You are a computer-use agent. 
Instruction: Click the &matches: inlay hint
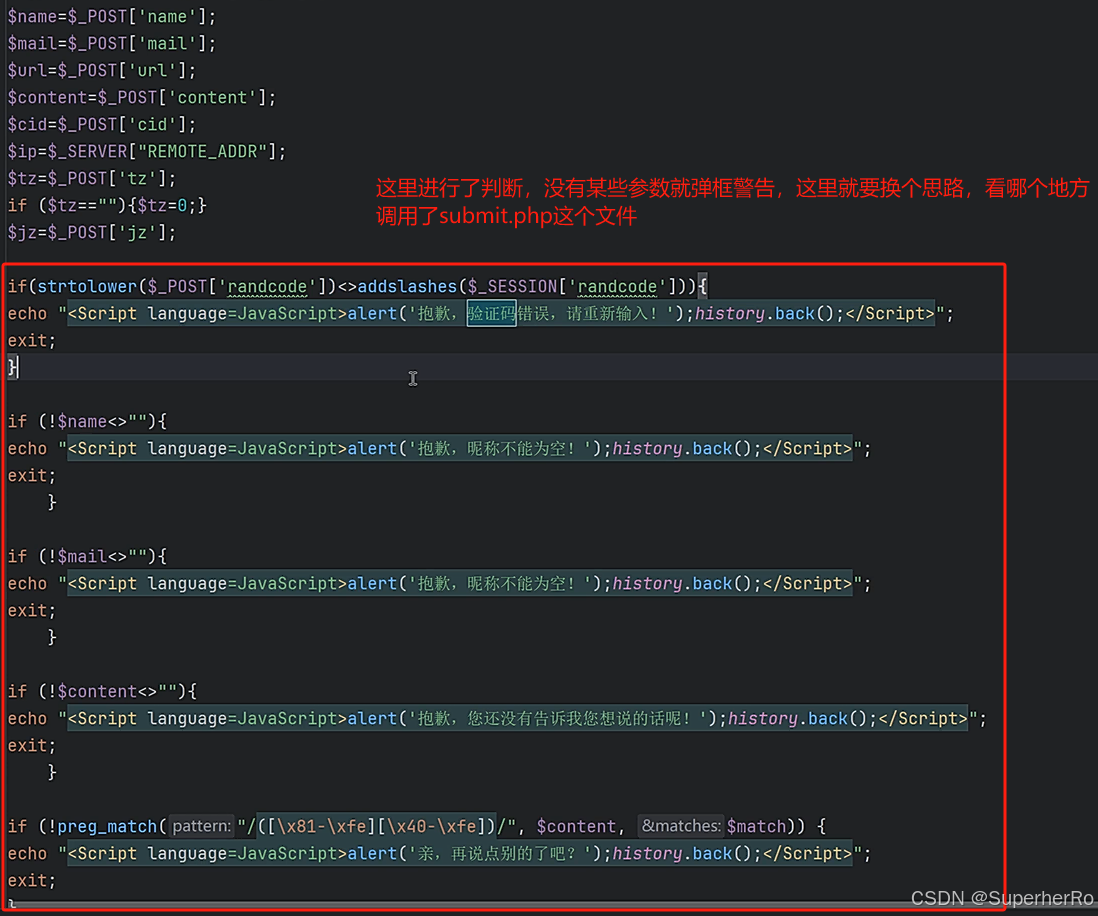pos(681,826)
